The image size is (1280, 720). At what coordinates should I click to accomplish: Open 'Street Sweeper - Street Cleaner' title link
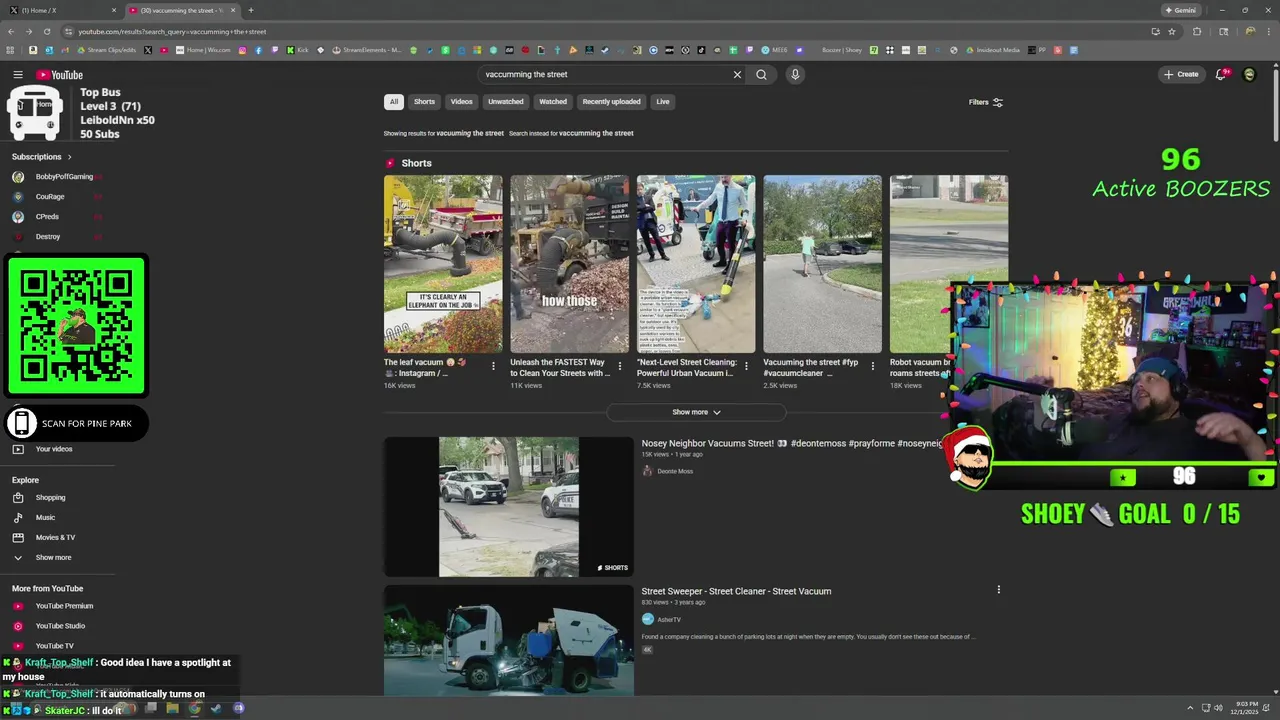tap(736, 591)
